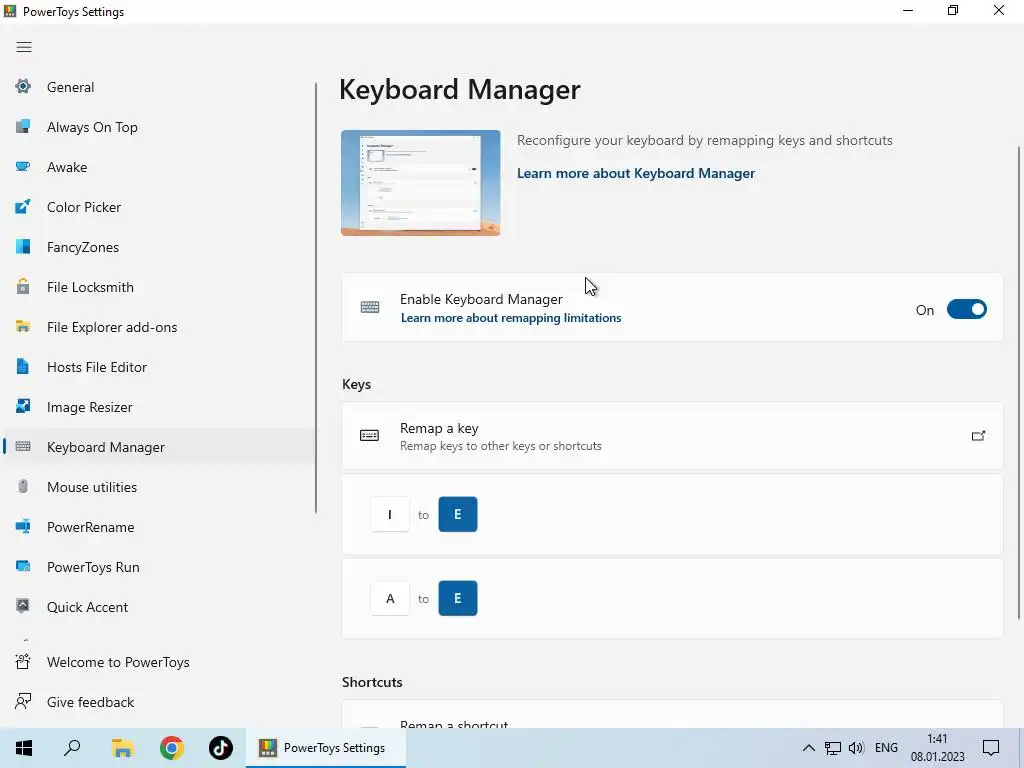Click the Awake coffee cup icon
1024x768 pixels.
(23, 167)
